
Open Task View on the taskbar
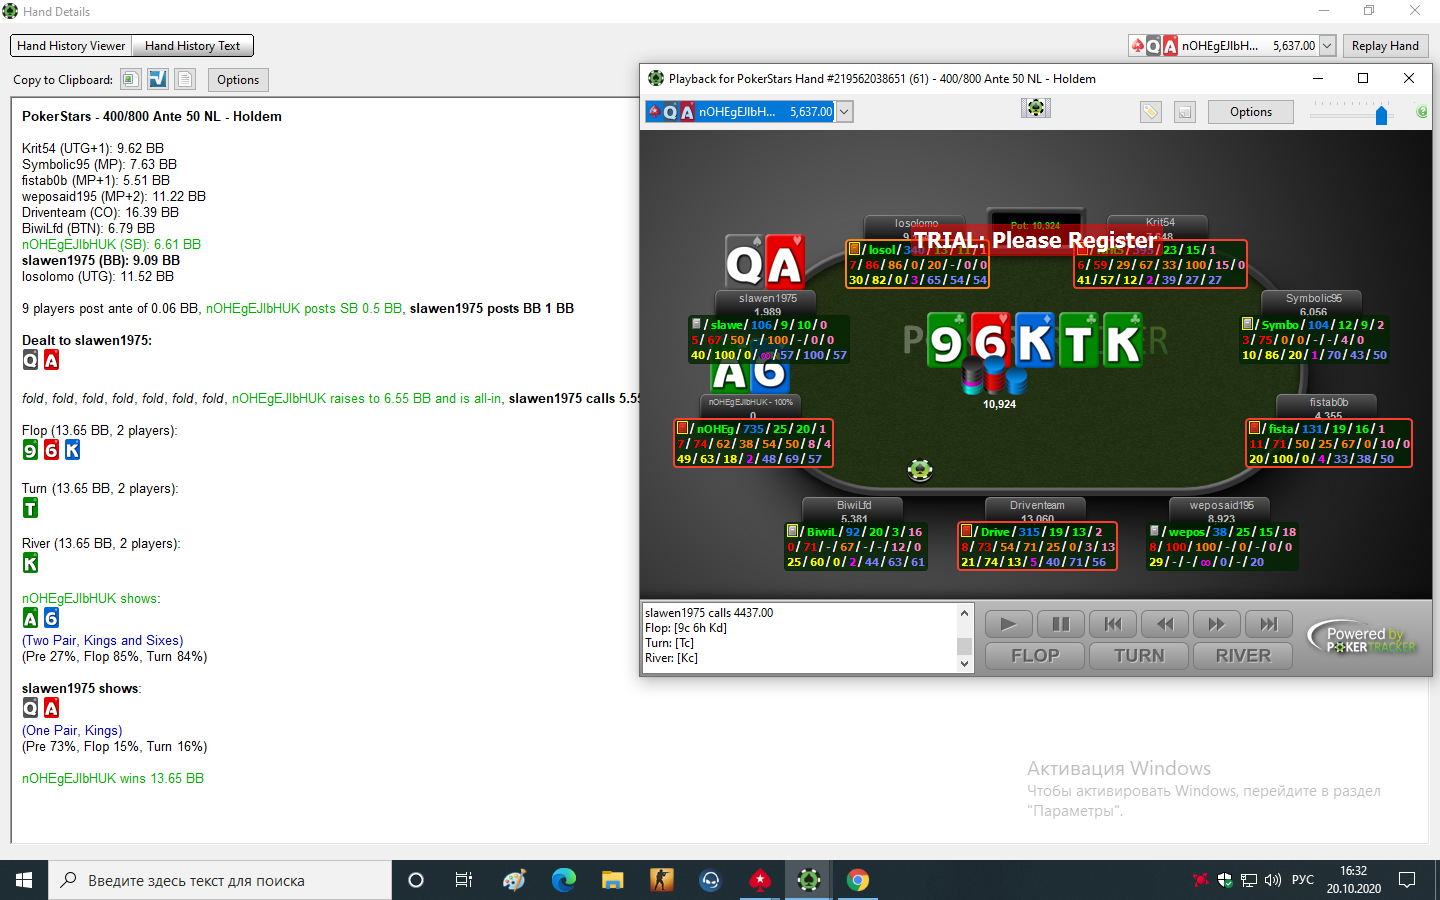click(464, 880)
